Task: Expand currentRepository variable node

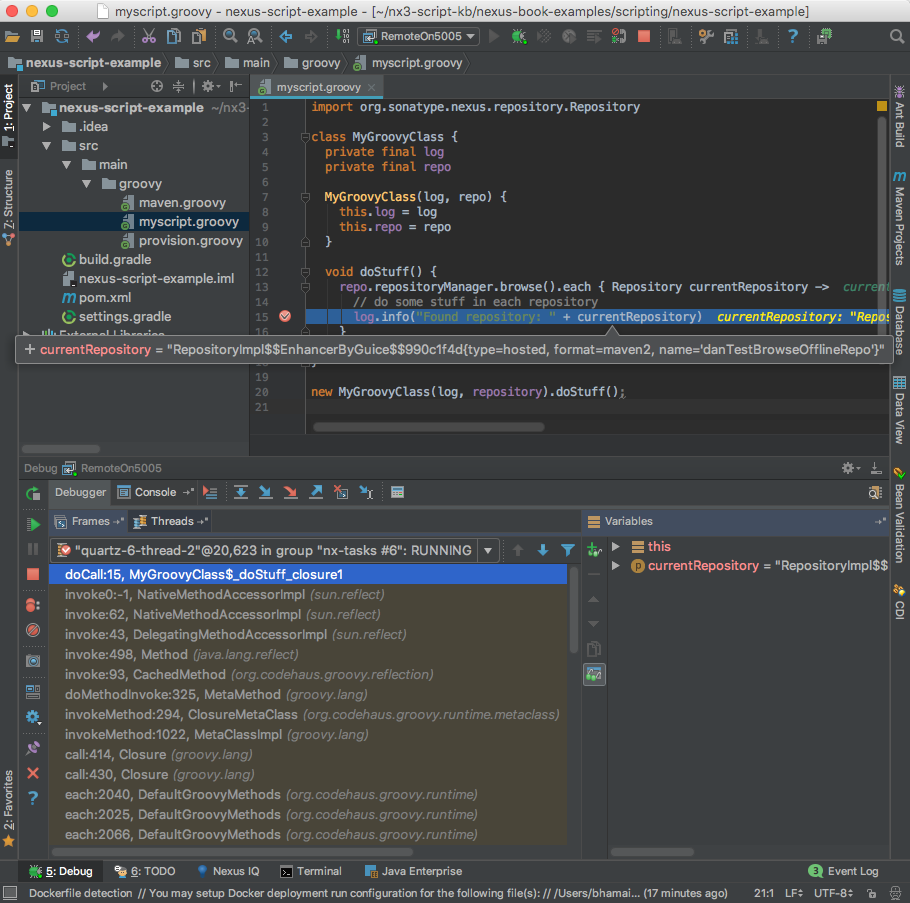Action: tap(616, 566)
